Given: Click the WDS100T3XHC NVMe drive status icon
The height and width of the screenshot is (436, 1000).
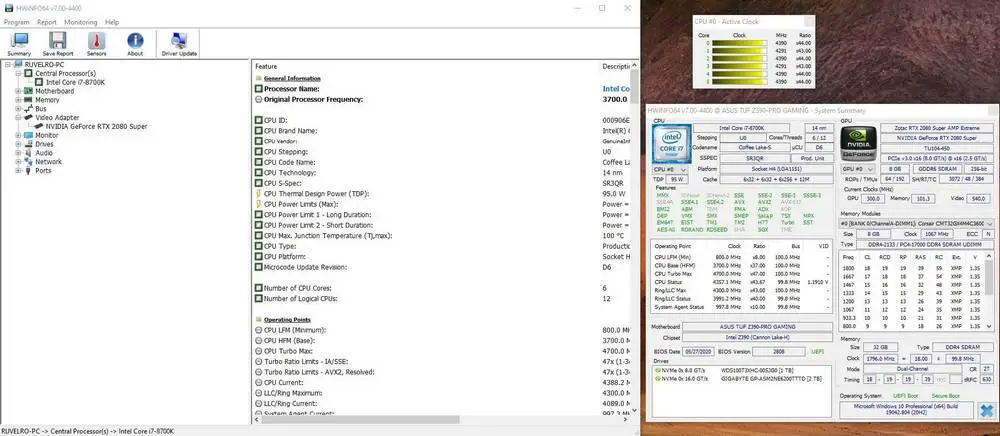Looking at the screenshot, I should (x=658, y=370).
